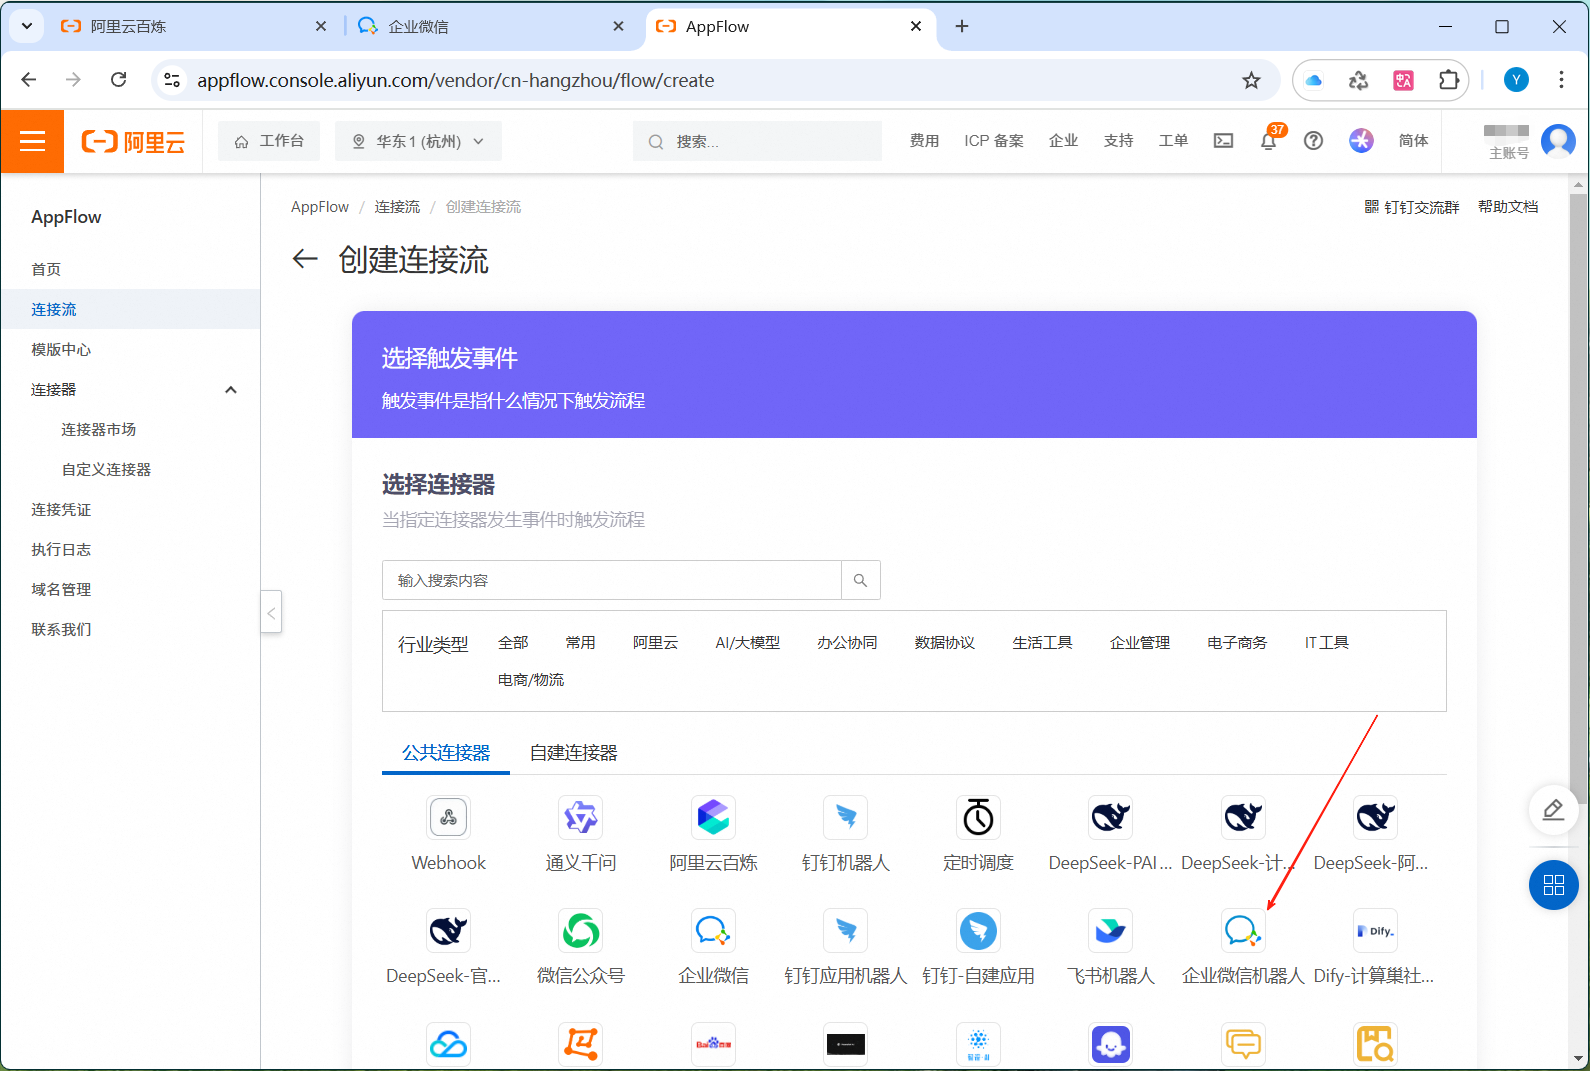The height and width of the screenshot is (1071, 1590).
Task: Click the 简体 language switcher
Action: click(1413, 141)
